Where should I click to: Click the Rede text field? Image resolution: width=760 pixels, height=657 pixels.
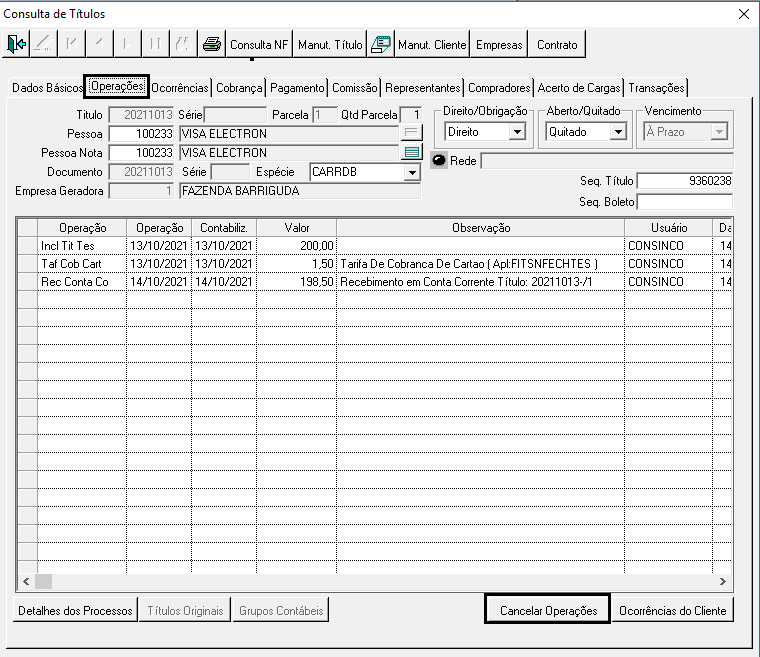[607, 160]
